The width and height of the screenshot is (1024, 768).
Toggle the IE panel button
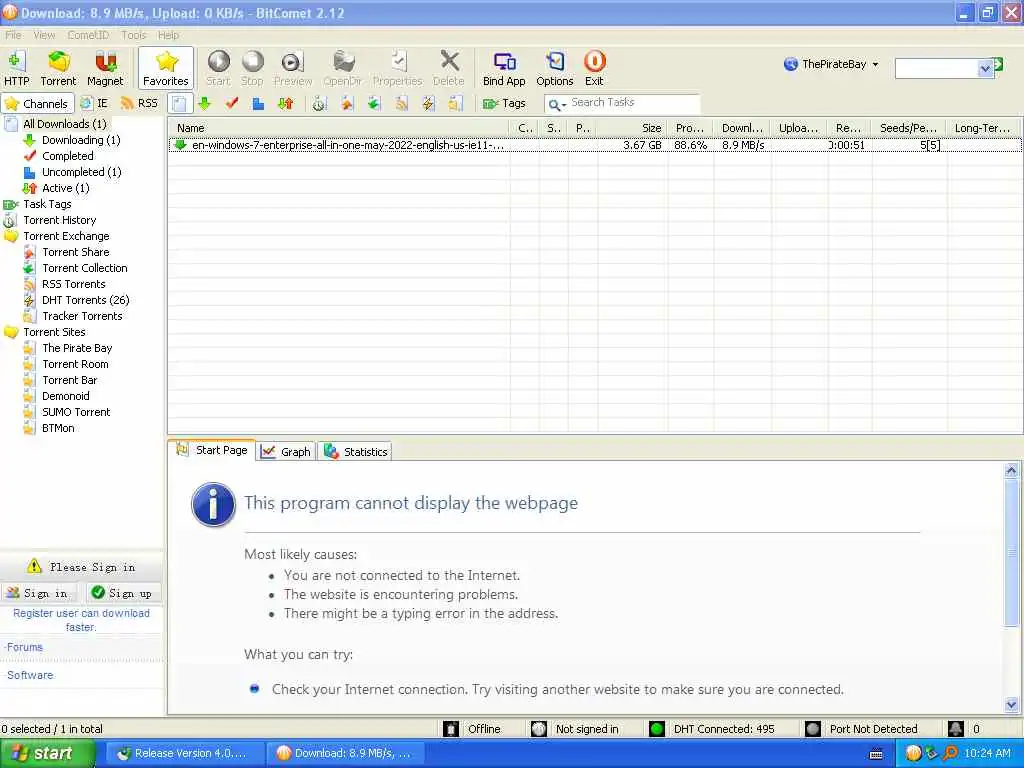click(x=94, y=103)
